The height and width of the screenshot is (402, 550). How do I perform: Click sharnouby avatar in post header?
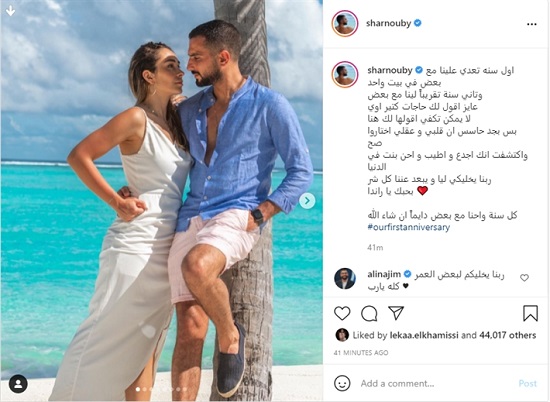tap(345, 24)
